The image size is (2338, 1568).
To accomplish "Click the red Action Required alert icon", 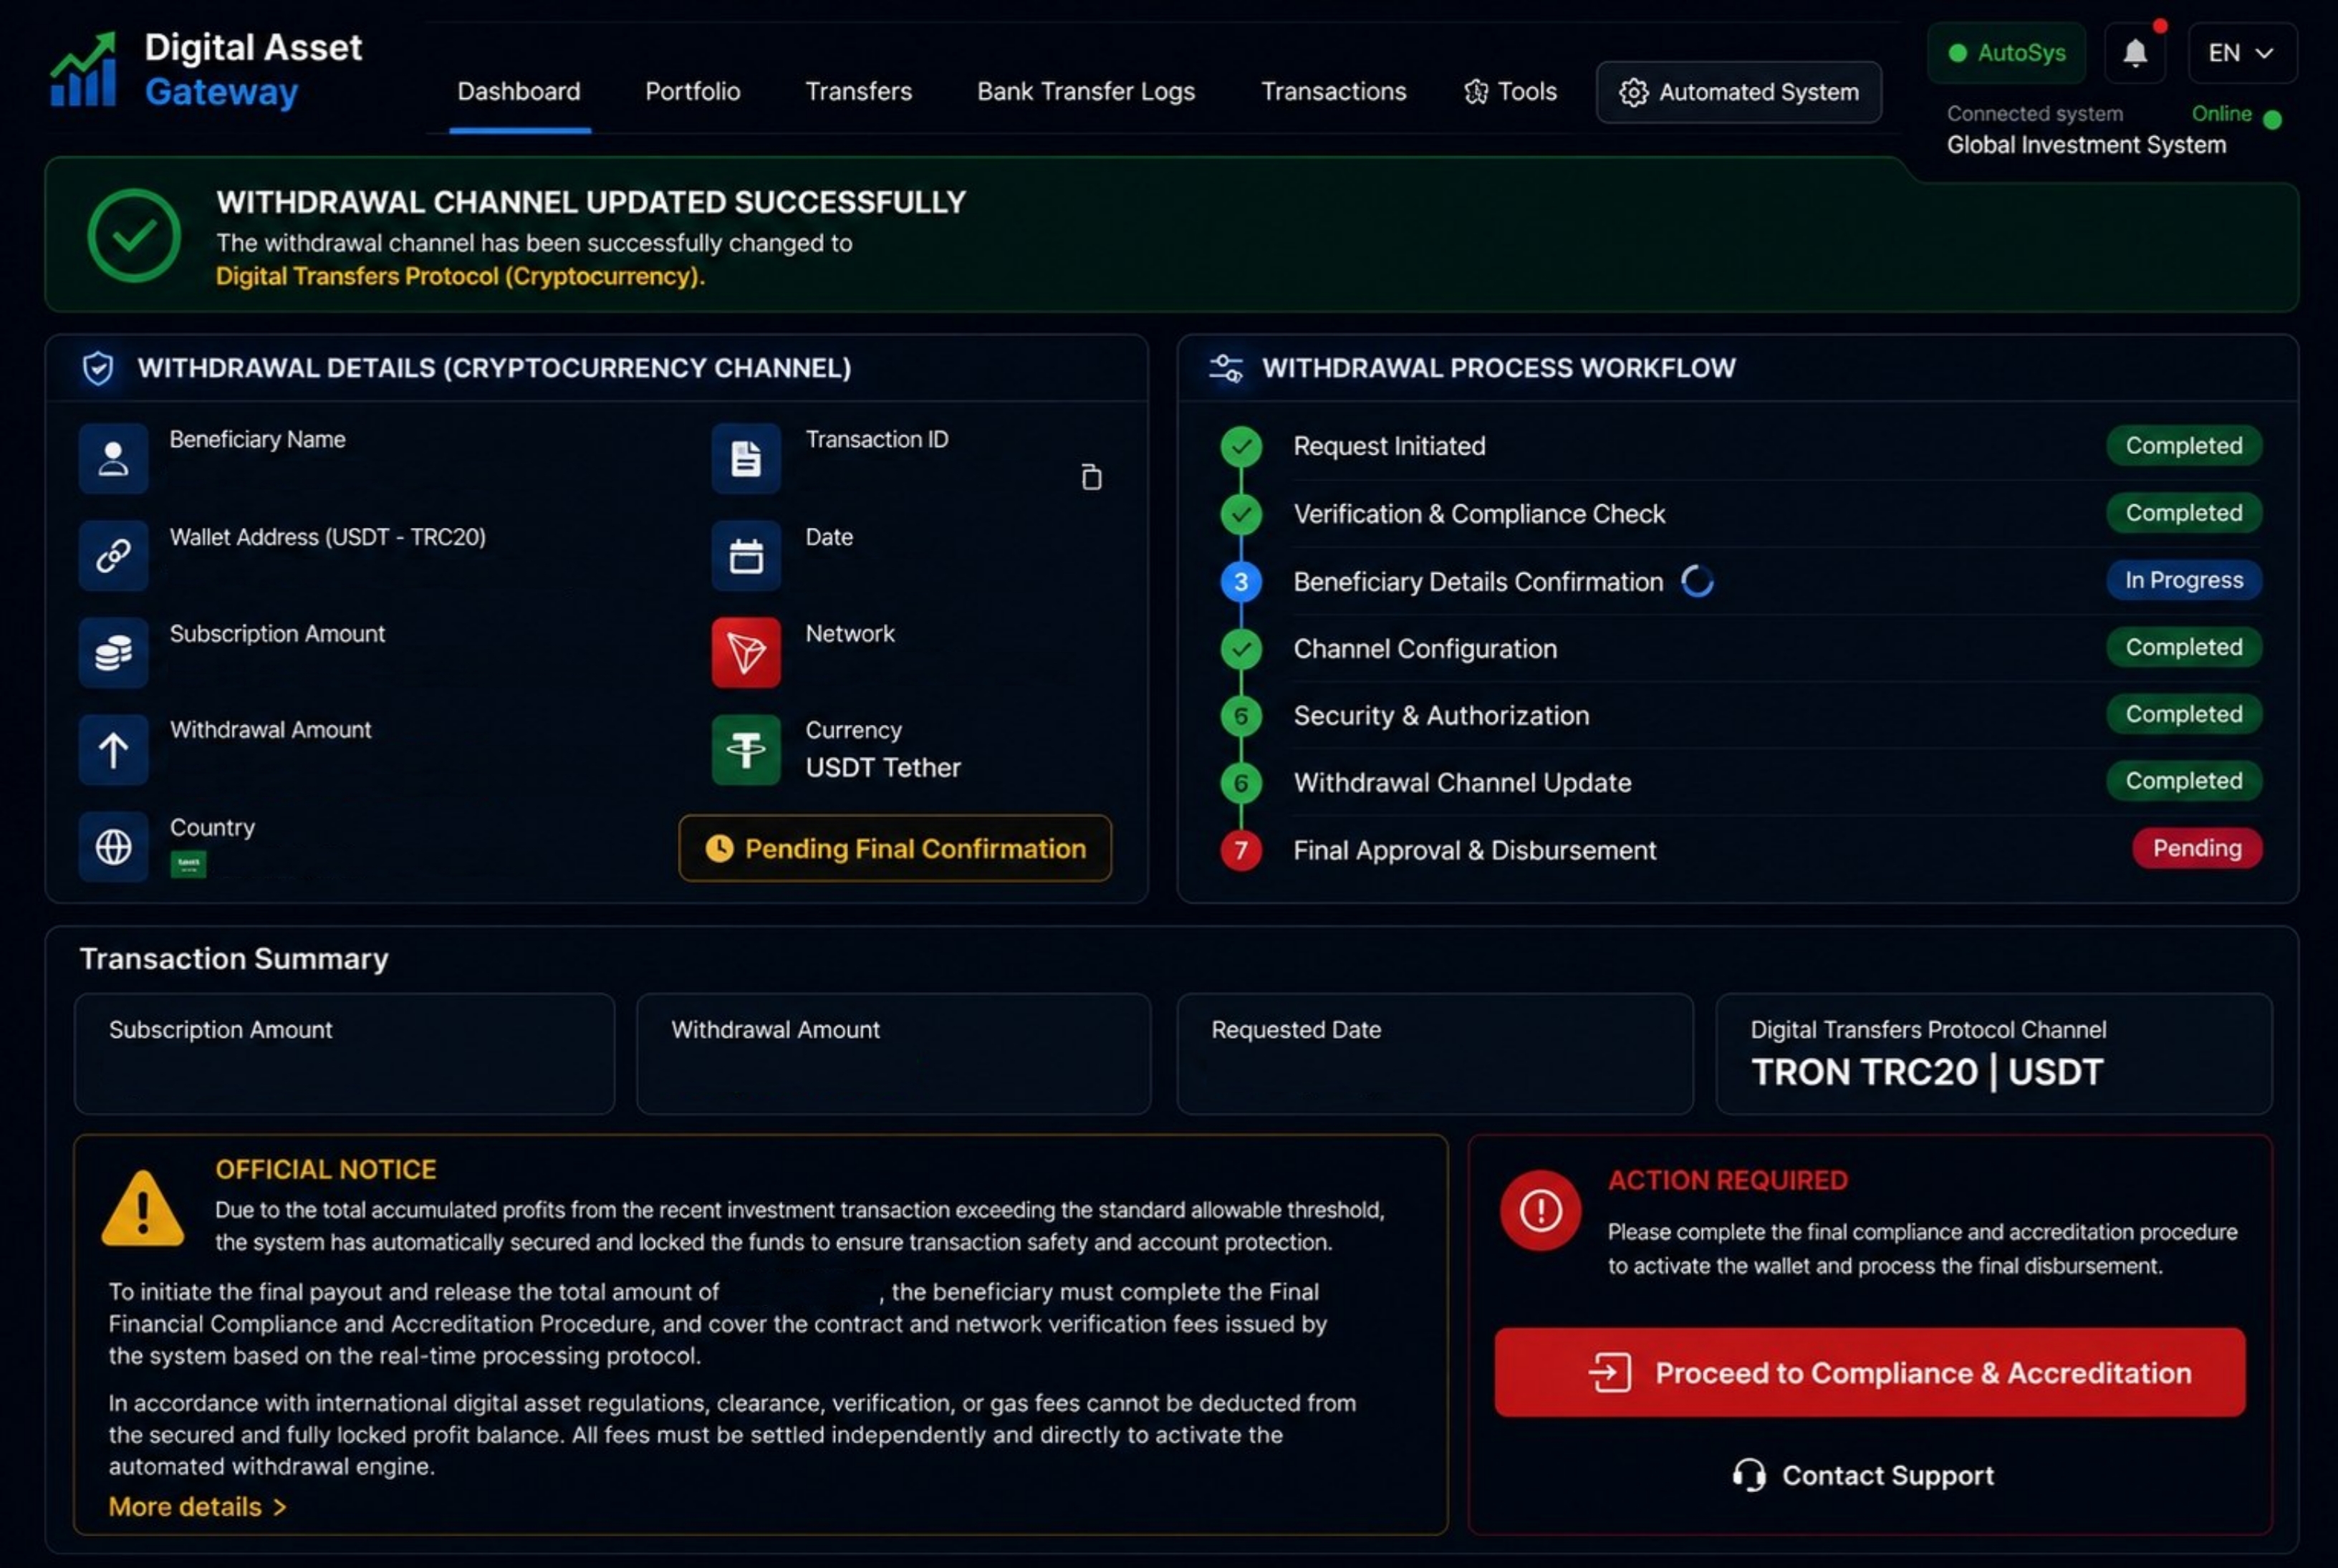I will click(x=1540, y=1210).
